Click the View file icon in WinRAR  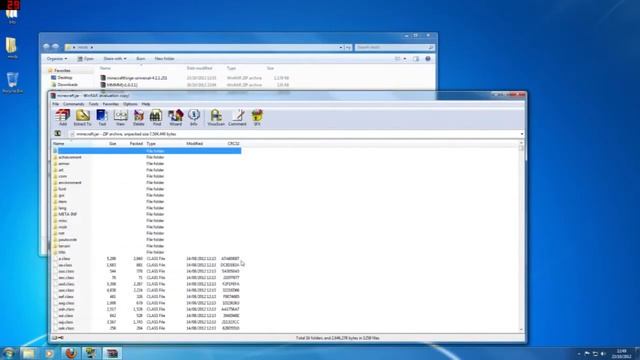click(x=120, y=117)
